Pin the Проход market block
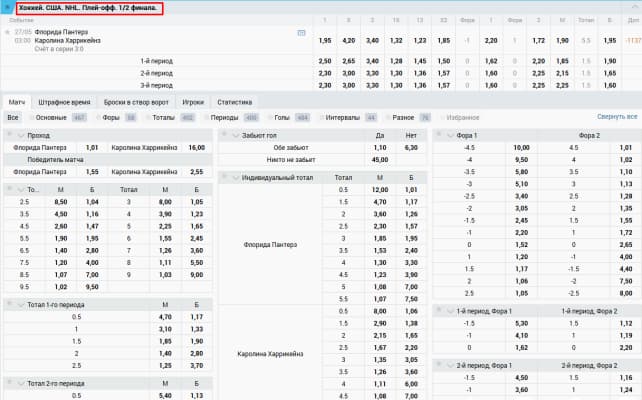This screenshot has height=400, width=642. tap(9, 134)
